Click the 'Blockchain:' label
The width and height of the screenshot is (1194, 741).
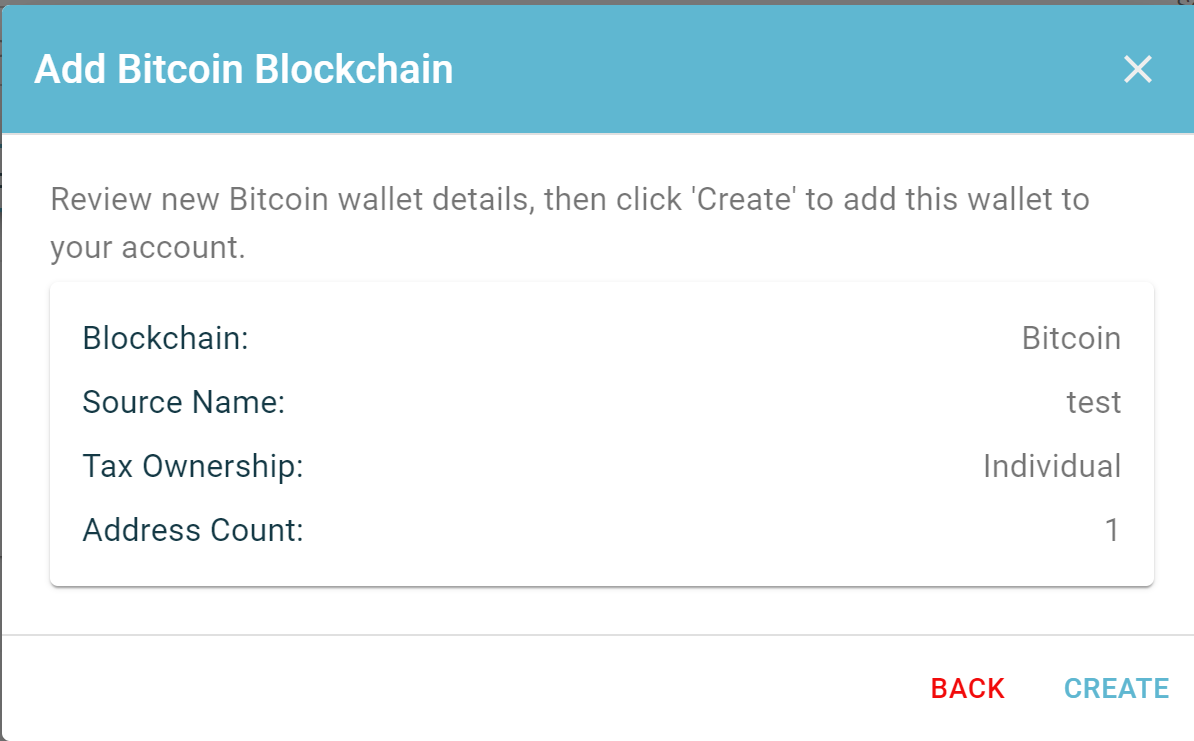165,338
